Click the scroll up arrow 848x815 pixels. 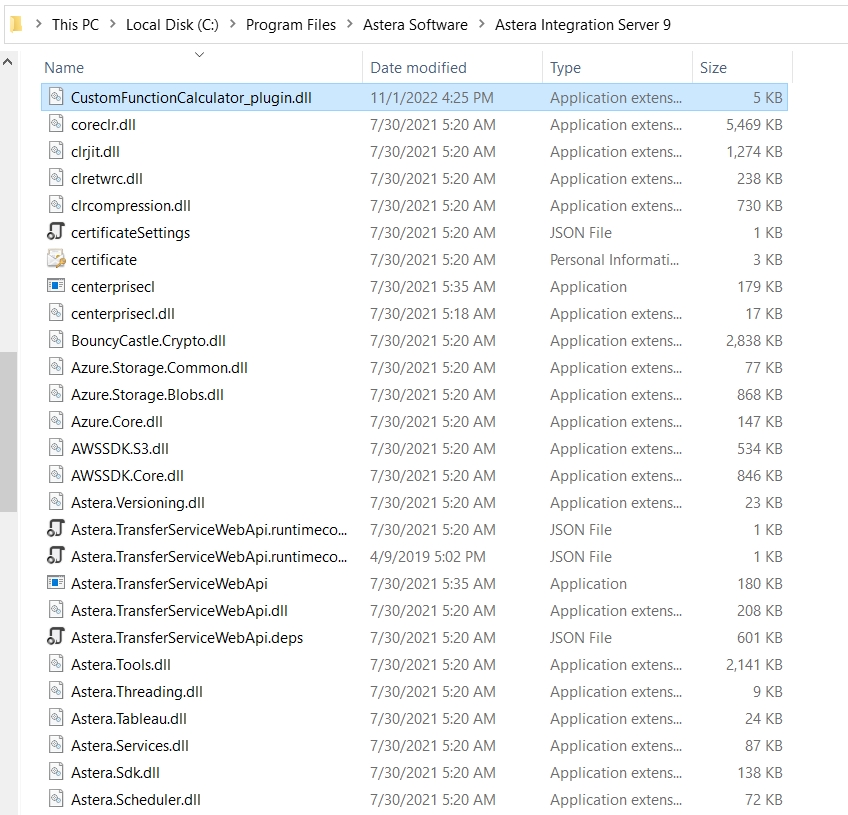[8, 62]
